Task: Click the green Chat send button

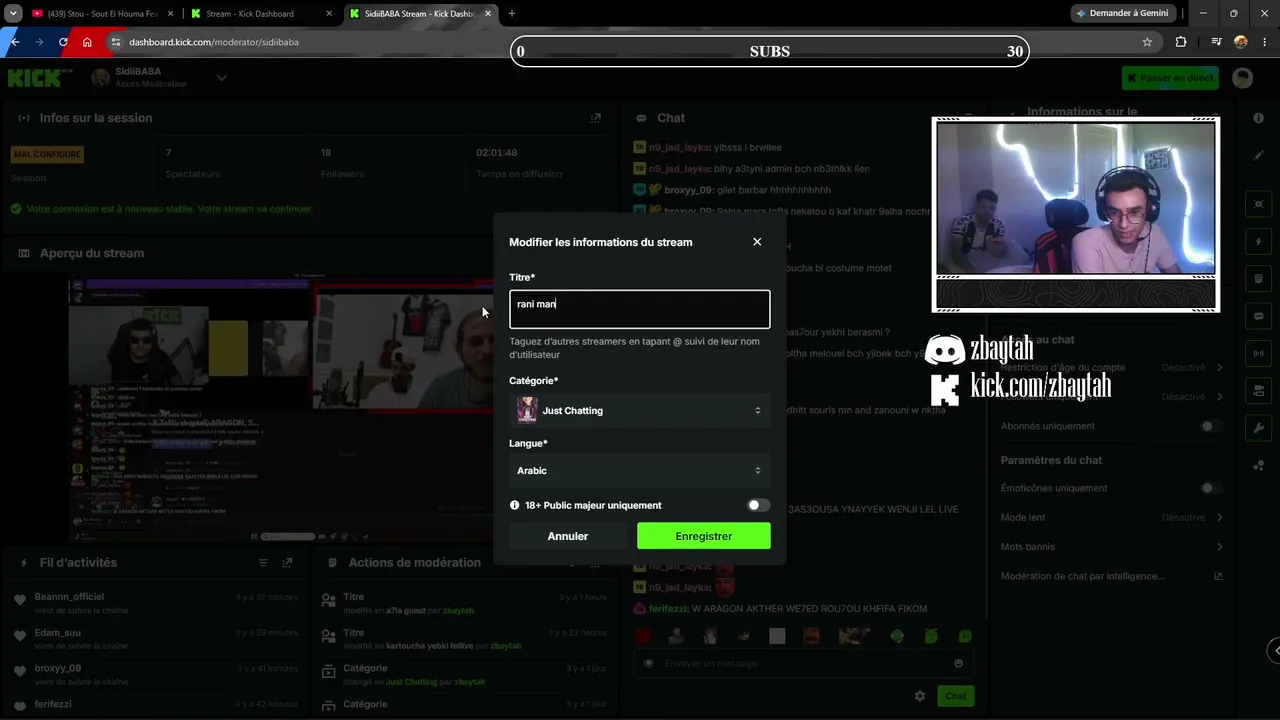Action: click(956, 696)
